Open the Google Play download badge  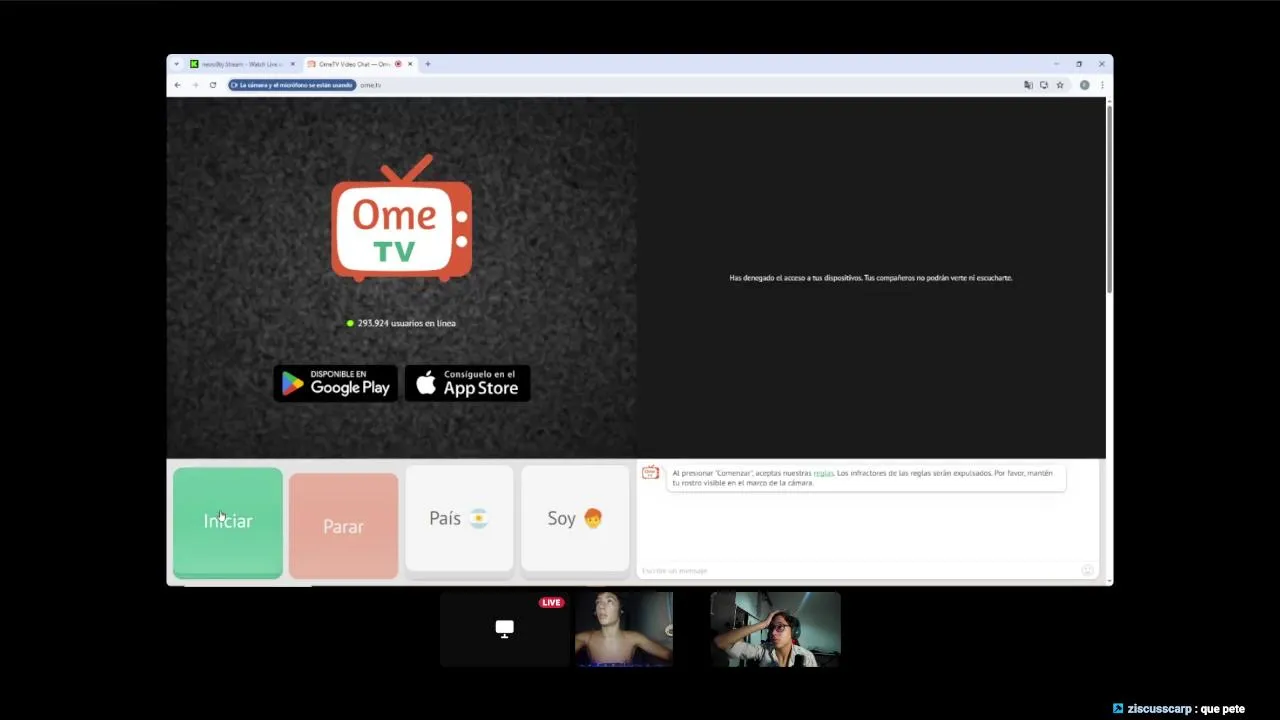pyautogui.click(x=335, y=383)
